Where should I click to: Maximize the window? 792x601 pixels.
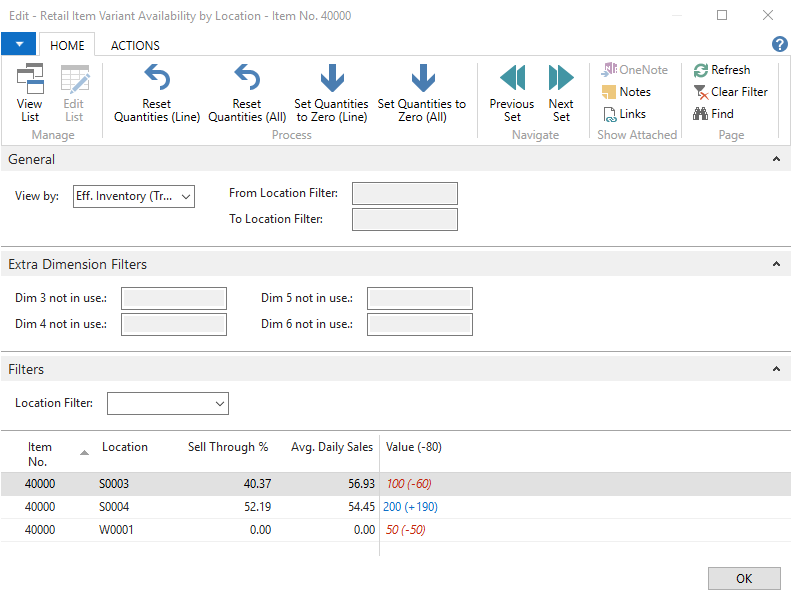pyautogui.click(x=722, y=15)
